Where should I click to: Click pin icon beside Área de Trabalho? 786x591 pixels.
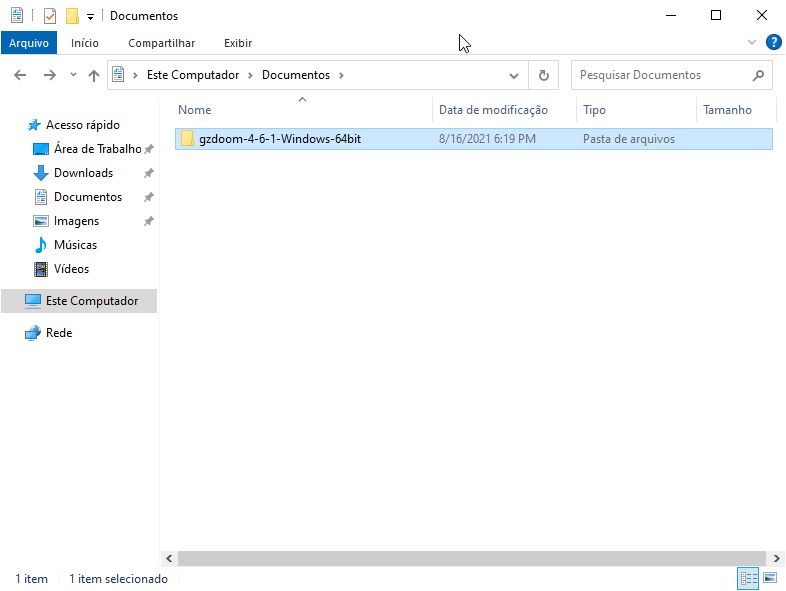click(149, 149)
